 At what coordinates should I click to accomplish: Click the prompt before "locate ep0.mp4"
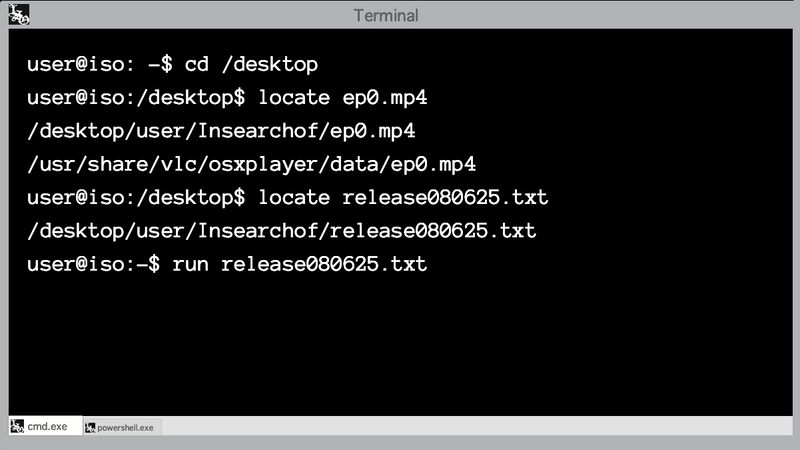click(x=135, y=98)
